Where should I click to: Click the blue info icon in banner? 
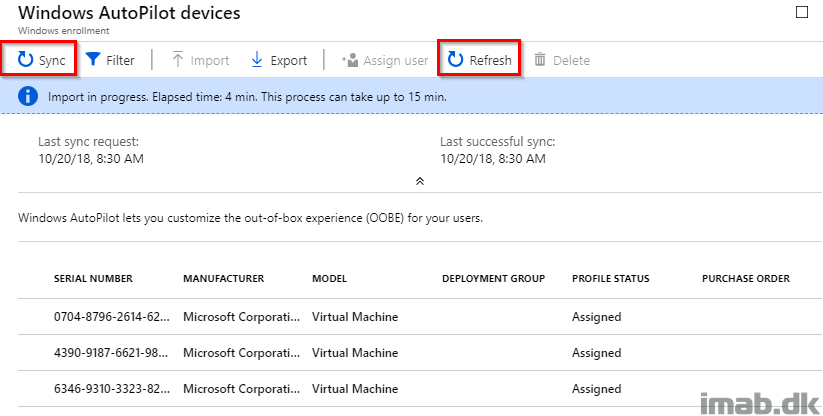point(28,97)
